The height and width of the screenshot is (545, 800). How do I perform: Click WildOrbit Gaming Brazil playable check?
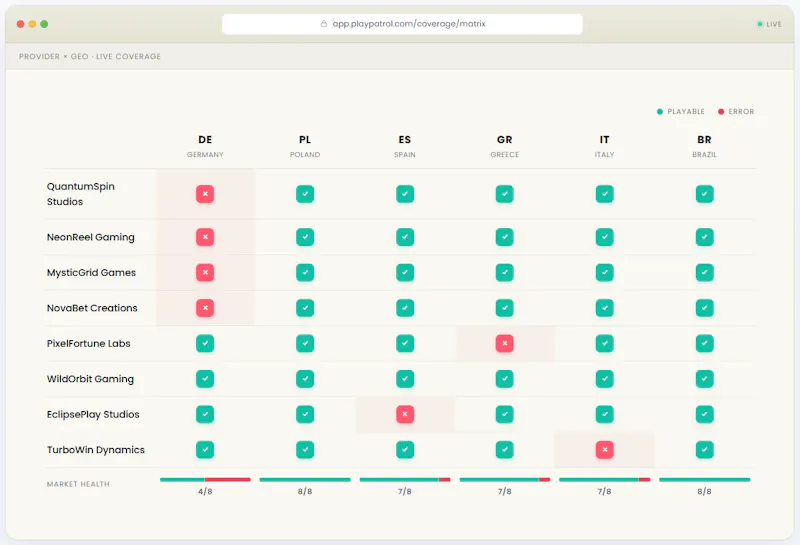(705, 379)
